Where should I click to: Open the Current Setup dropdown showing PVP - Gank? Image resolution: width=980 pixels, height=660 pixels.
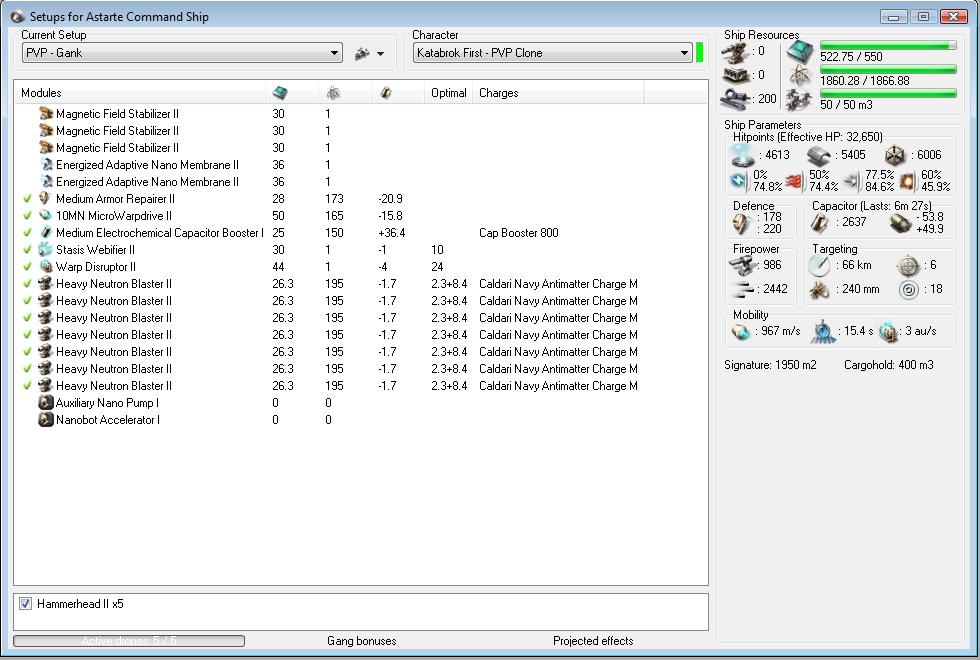(182, 52)
